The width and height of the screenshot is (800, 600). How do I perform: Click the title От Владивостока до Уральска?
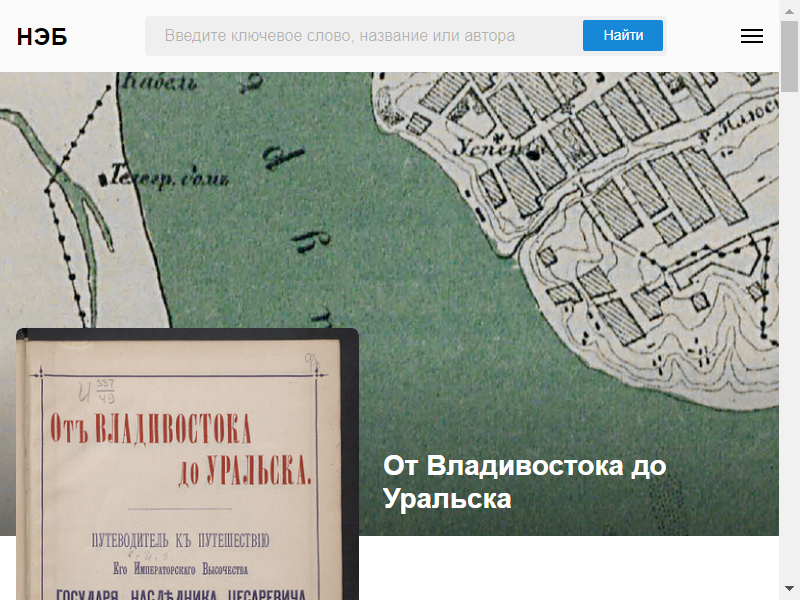coord(524,481)
